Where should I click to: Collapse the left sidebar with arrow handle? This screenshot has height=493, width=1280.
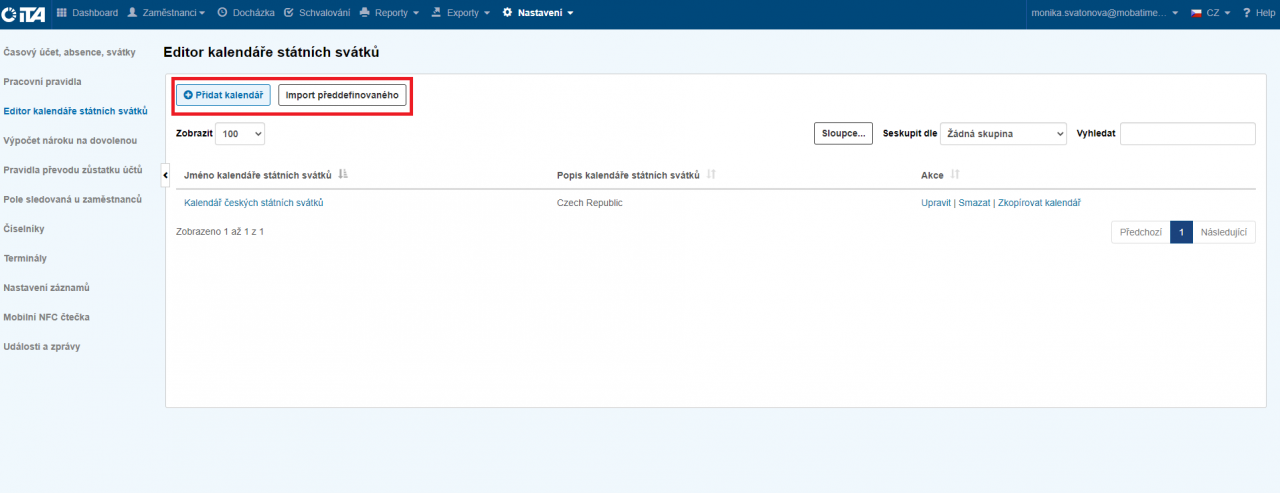pos(165,175)
